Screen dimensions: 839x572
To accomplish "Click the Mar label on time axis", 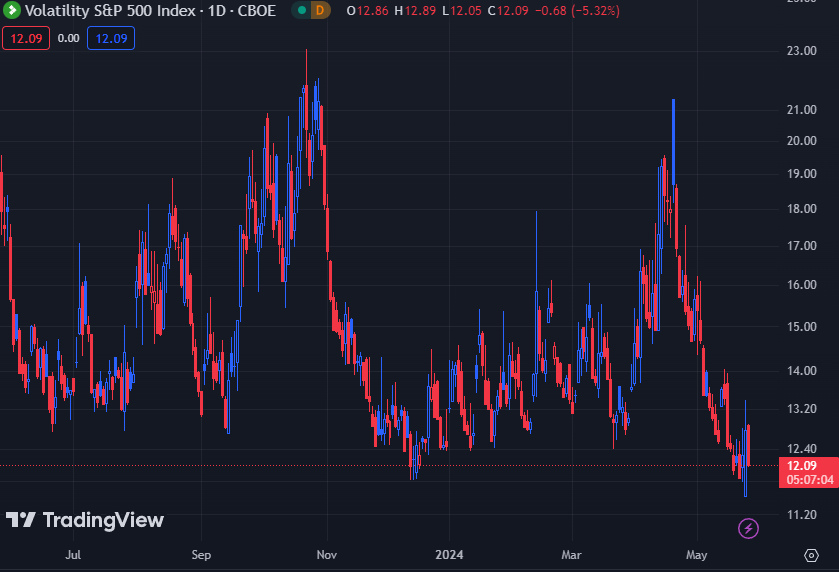I will coord(571,555).
